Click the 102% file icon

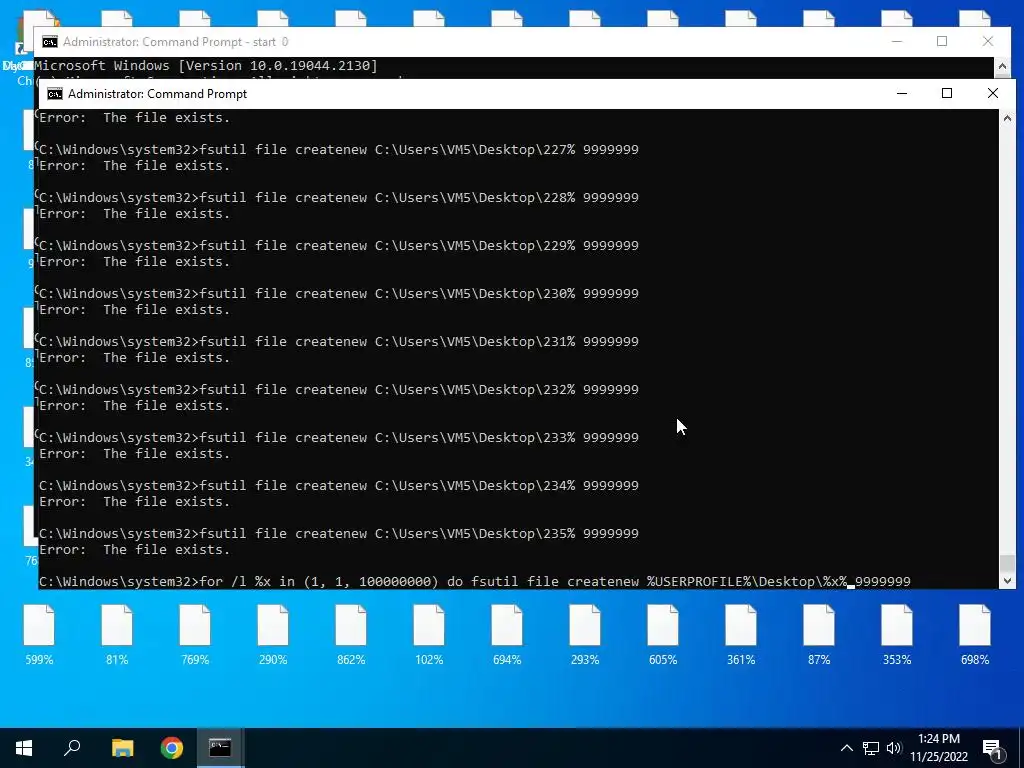click(429, 635)
